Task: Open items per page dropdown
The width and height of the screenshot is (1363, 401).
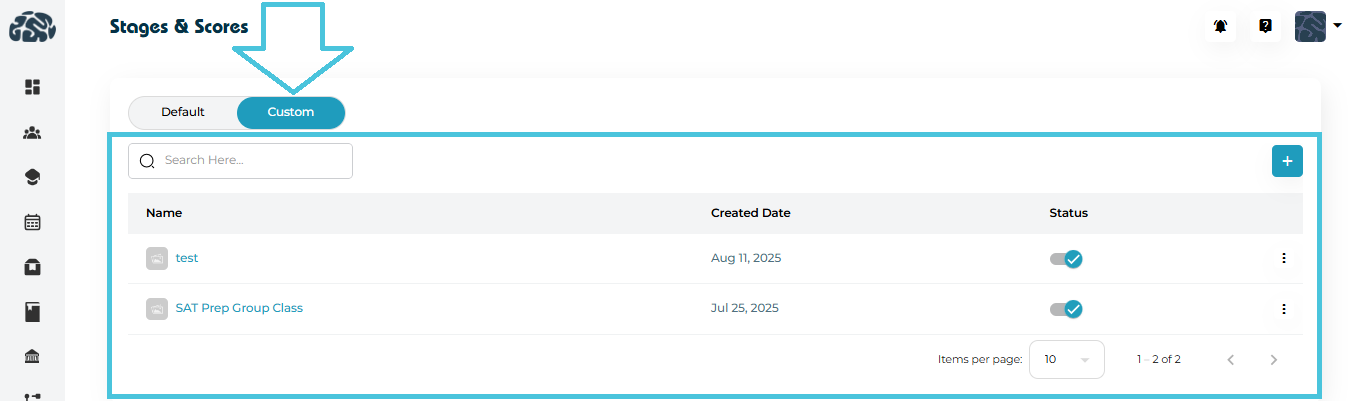Action: coord(1066,359)
